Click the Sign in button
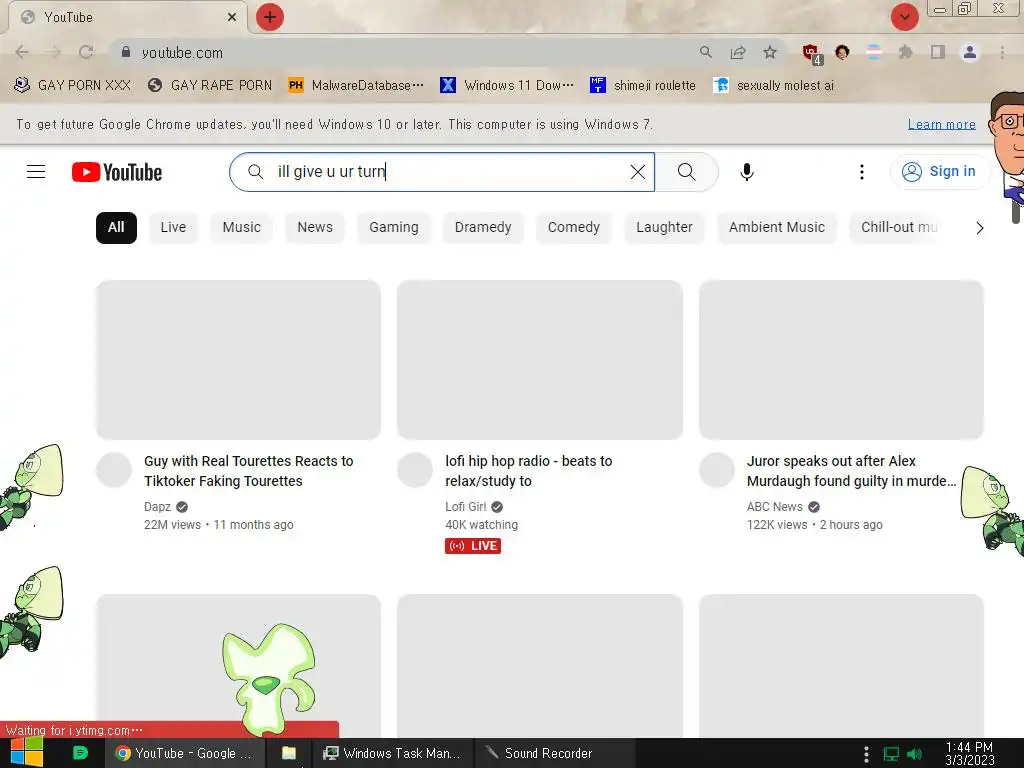This screenshot has height=768, width=1024. pos(939,172)
